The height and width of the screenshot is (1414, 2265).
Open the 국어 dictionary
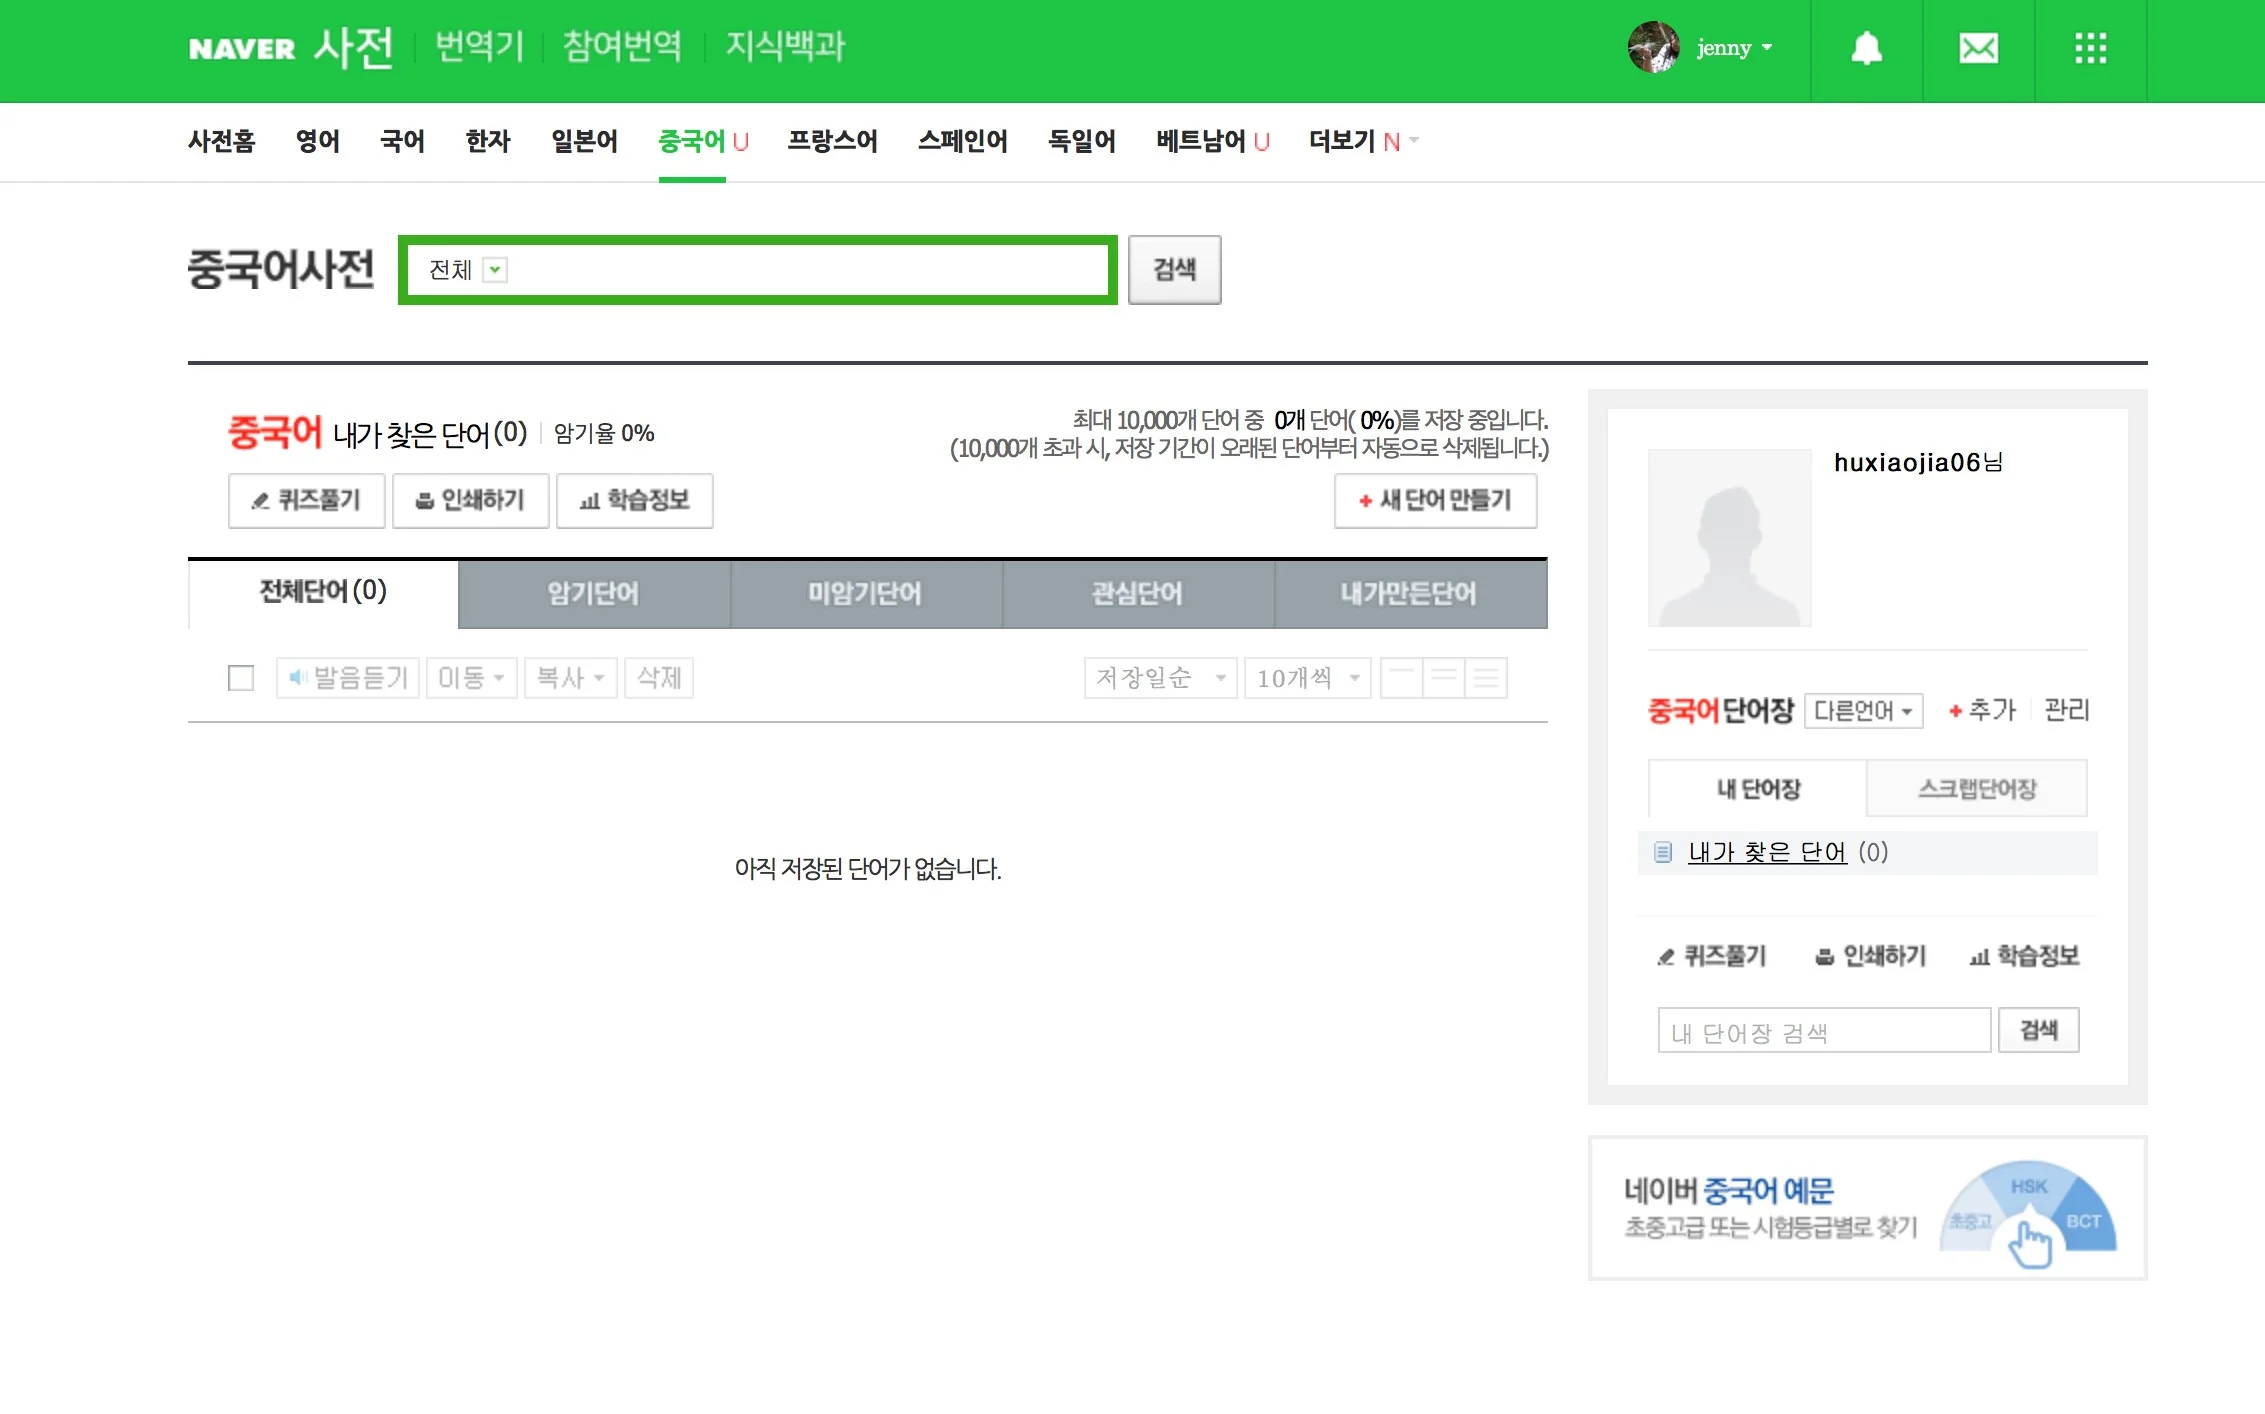pyautogui.click(x=403, y=141)
